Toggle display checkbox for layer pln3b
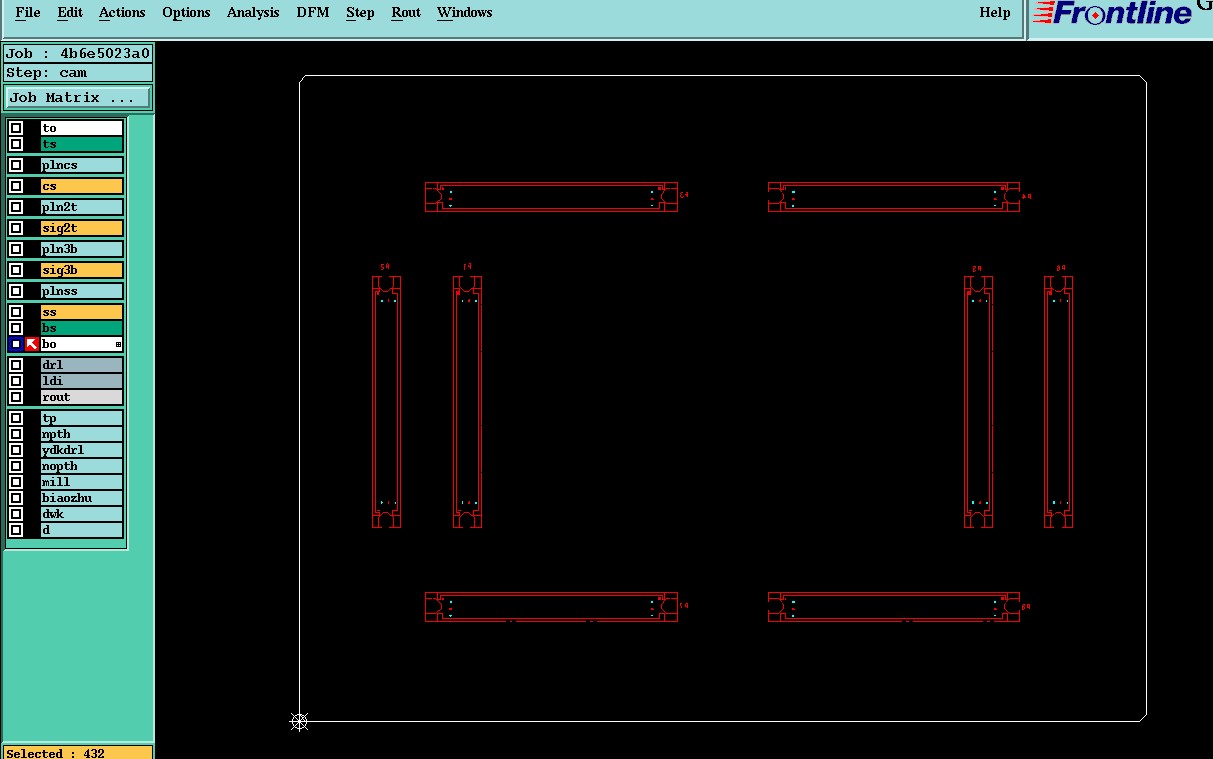 tap(16, 249)
